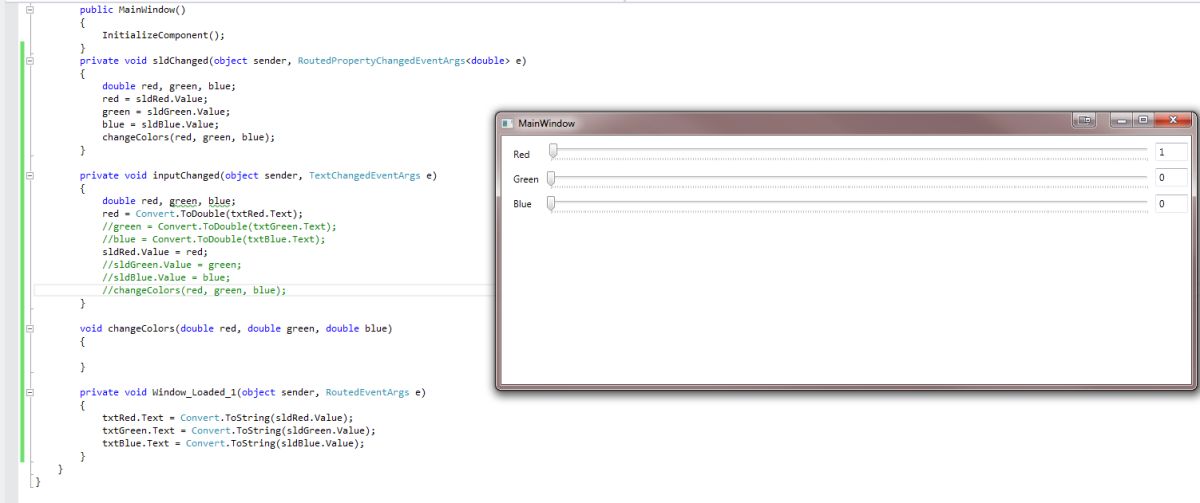Click the Green slider thumb
Viewport: 1200px width, 503px height.
(x=550, y=178)
